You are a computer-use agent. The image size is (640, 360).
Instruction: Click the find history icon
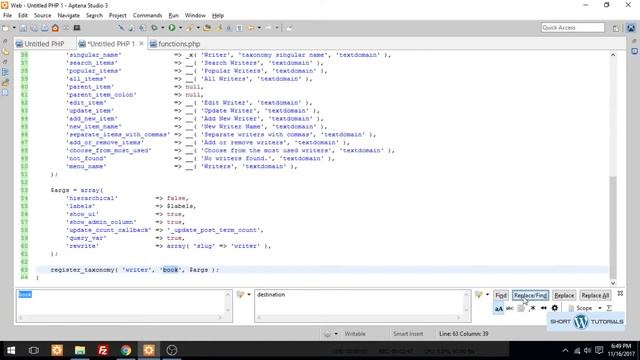click(240, 295)
